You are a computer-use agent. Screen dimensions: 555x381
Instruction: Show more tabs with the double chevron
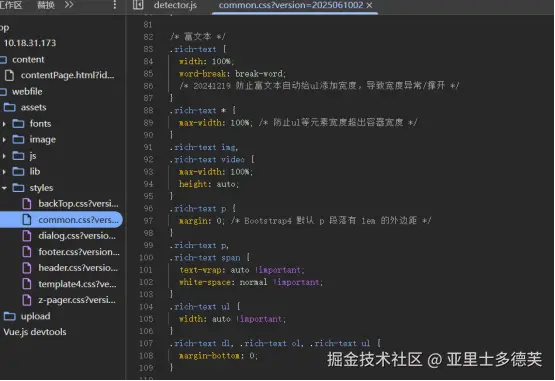point(69,5)
